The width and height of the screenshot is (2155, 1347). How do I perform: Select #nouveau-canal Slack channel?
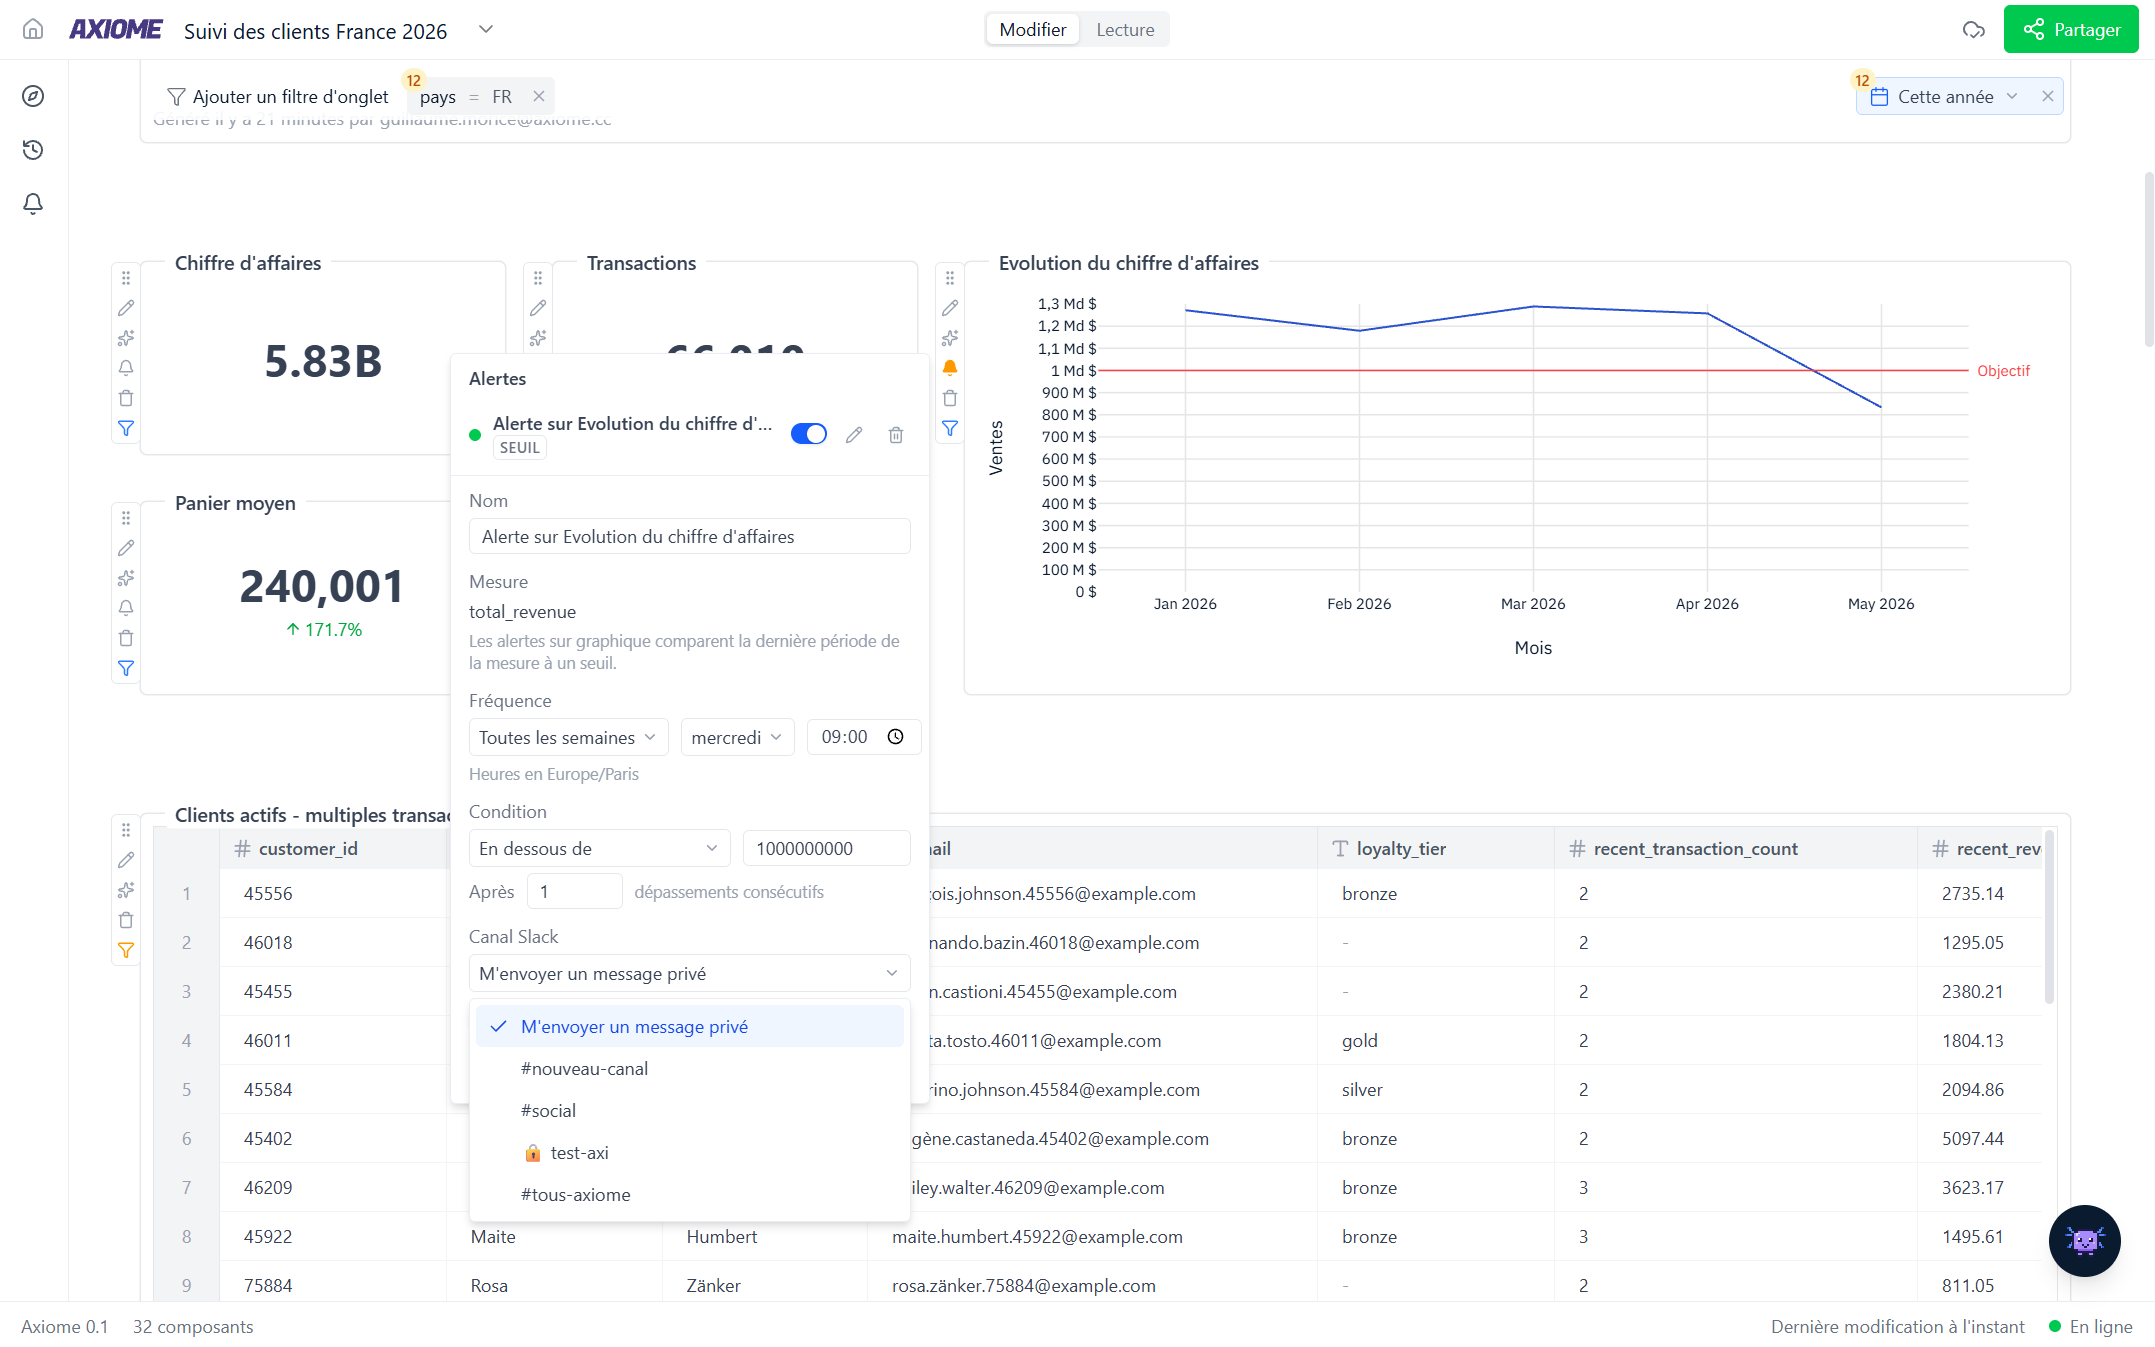(x=689, y=1069)
